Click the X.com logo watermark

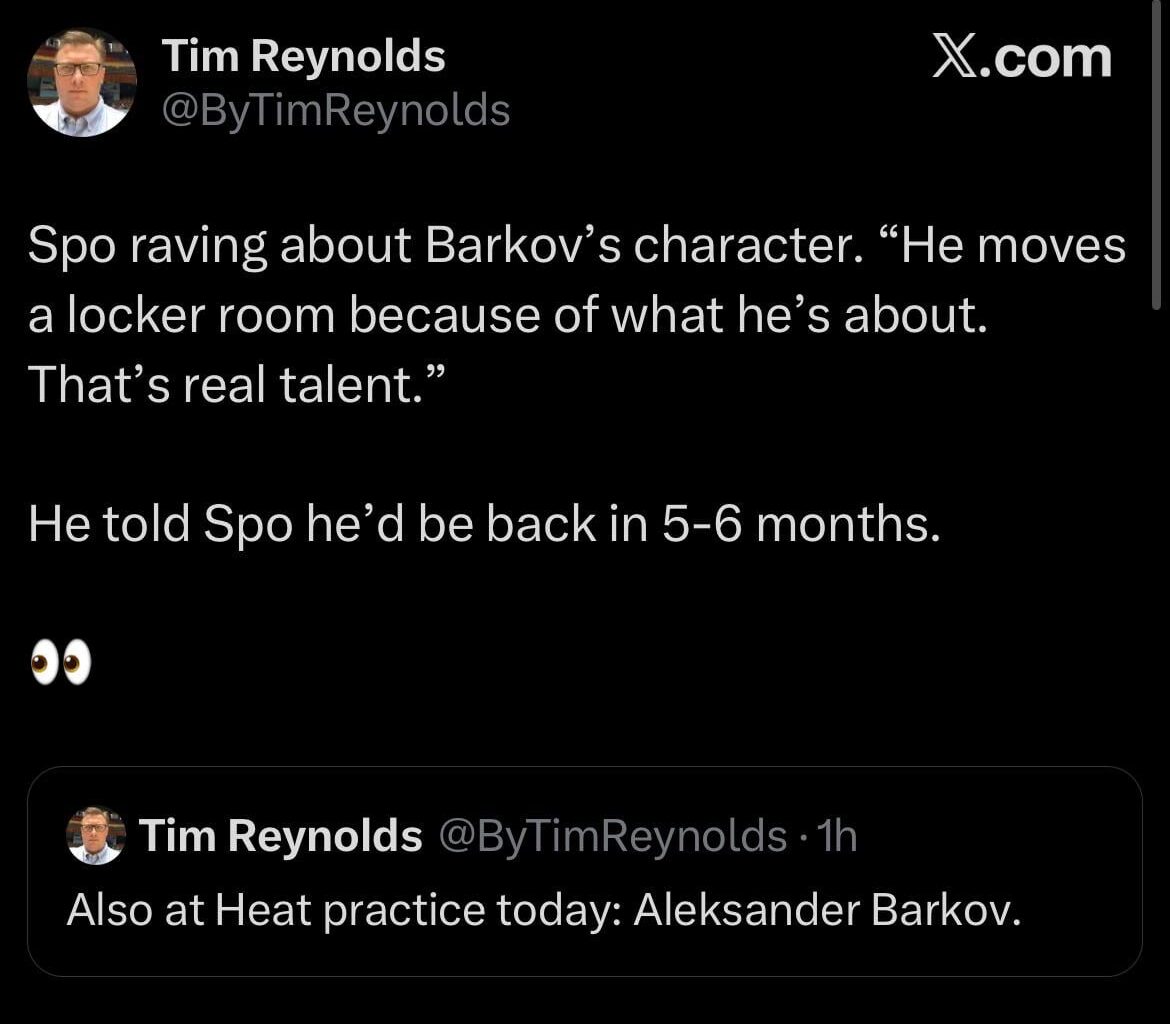click(1020, 59)
